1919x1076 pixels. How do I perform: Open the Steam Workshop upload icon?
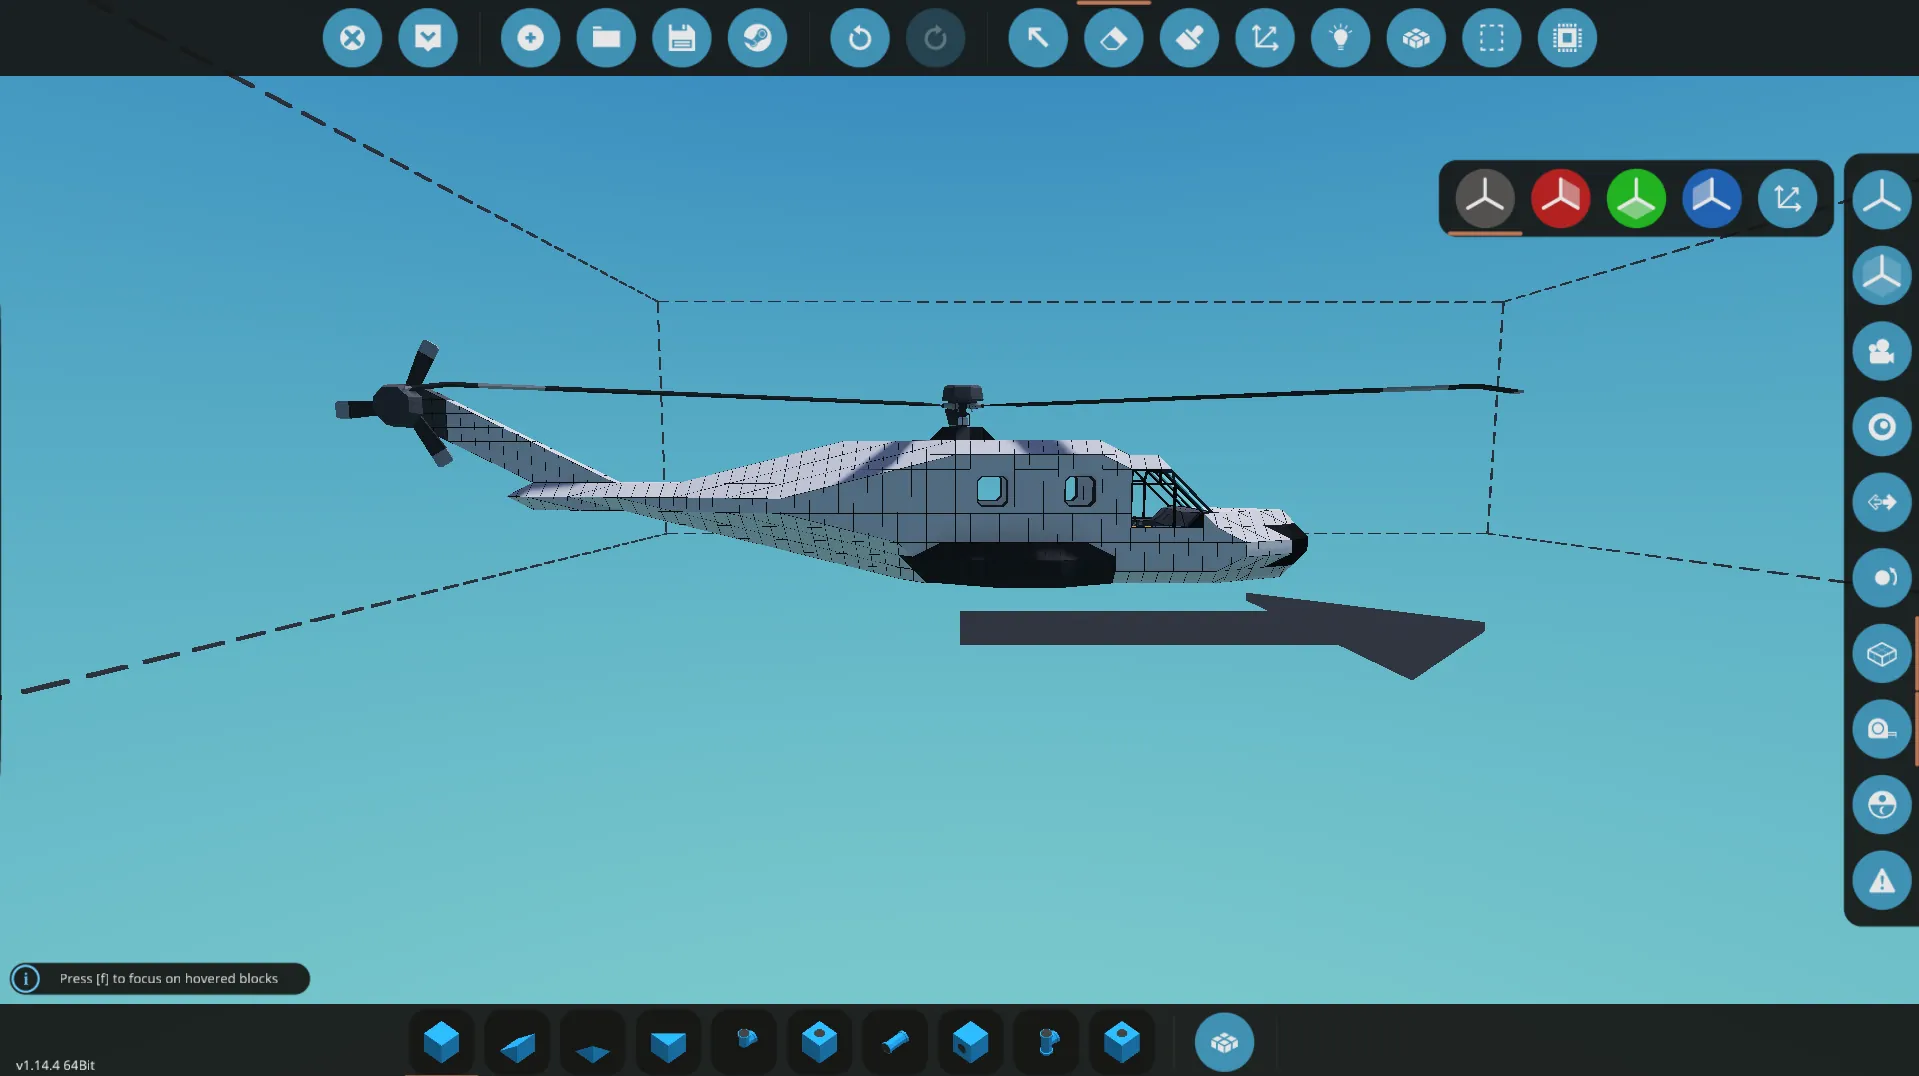coord(757,38)
